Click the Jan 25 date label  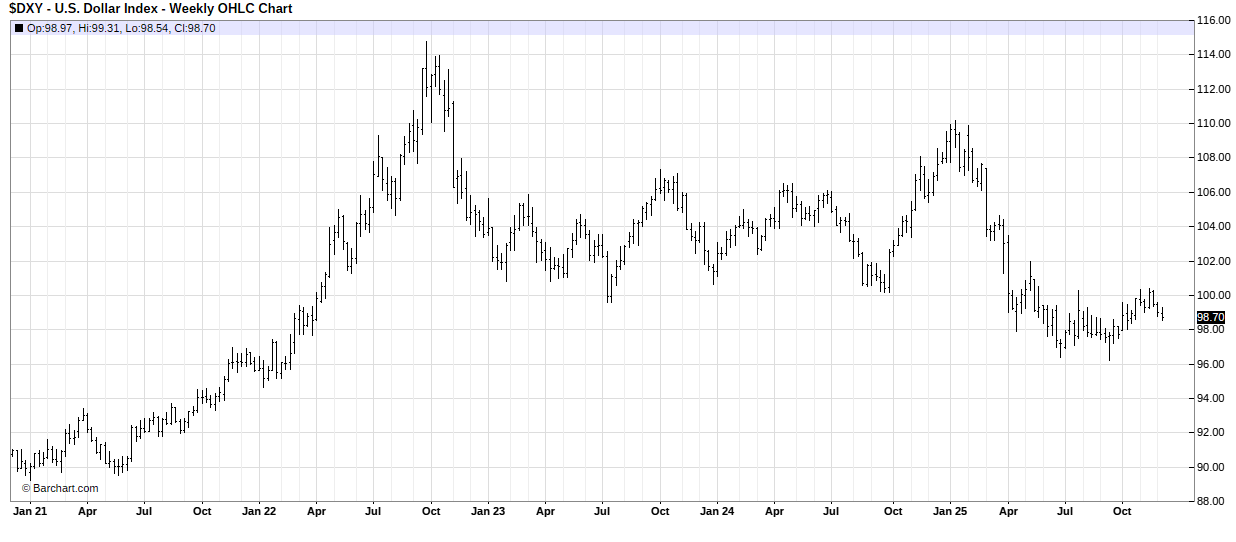tap(949, 511)
